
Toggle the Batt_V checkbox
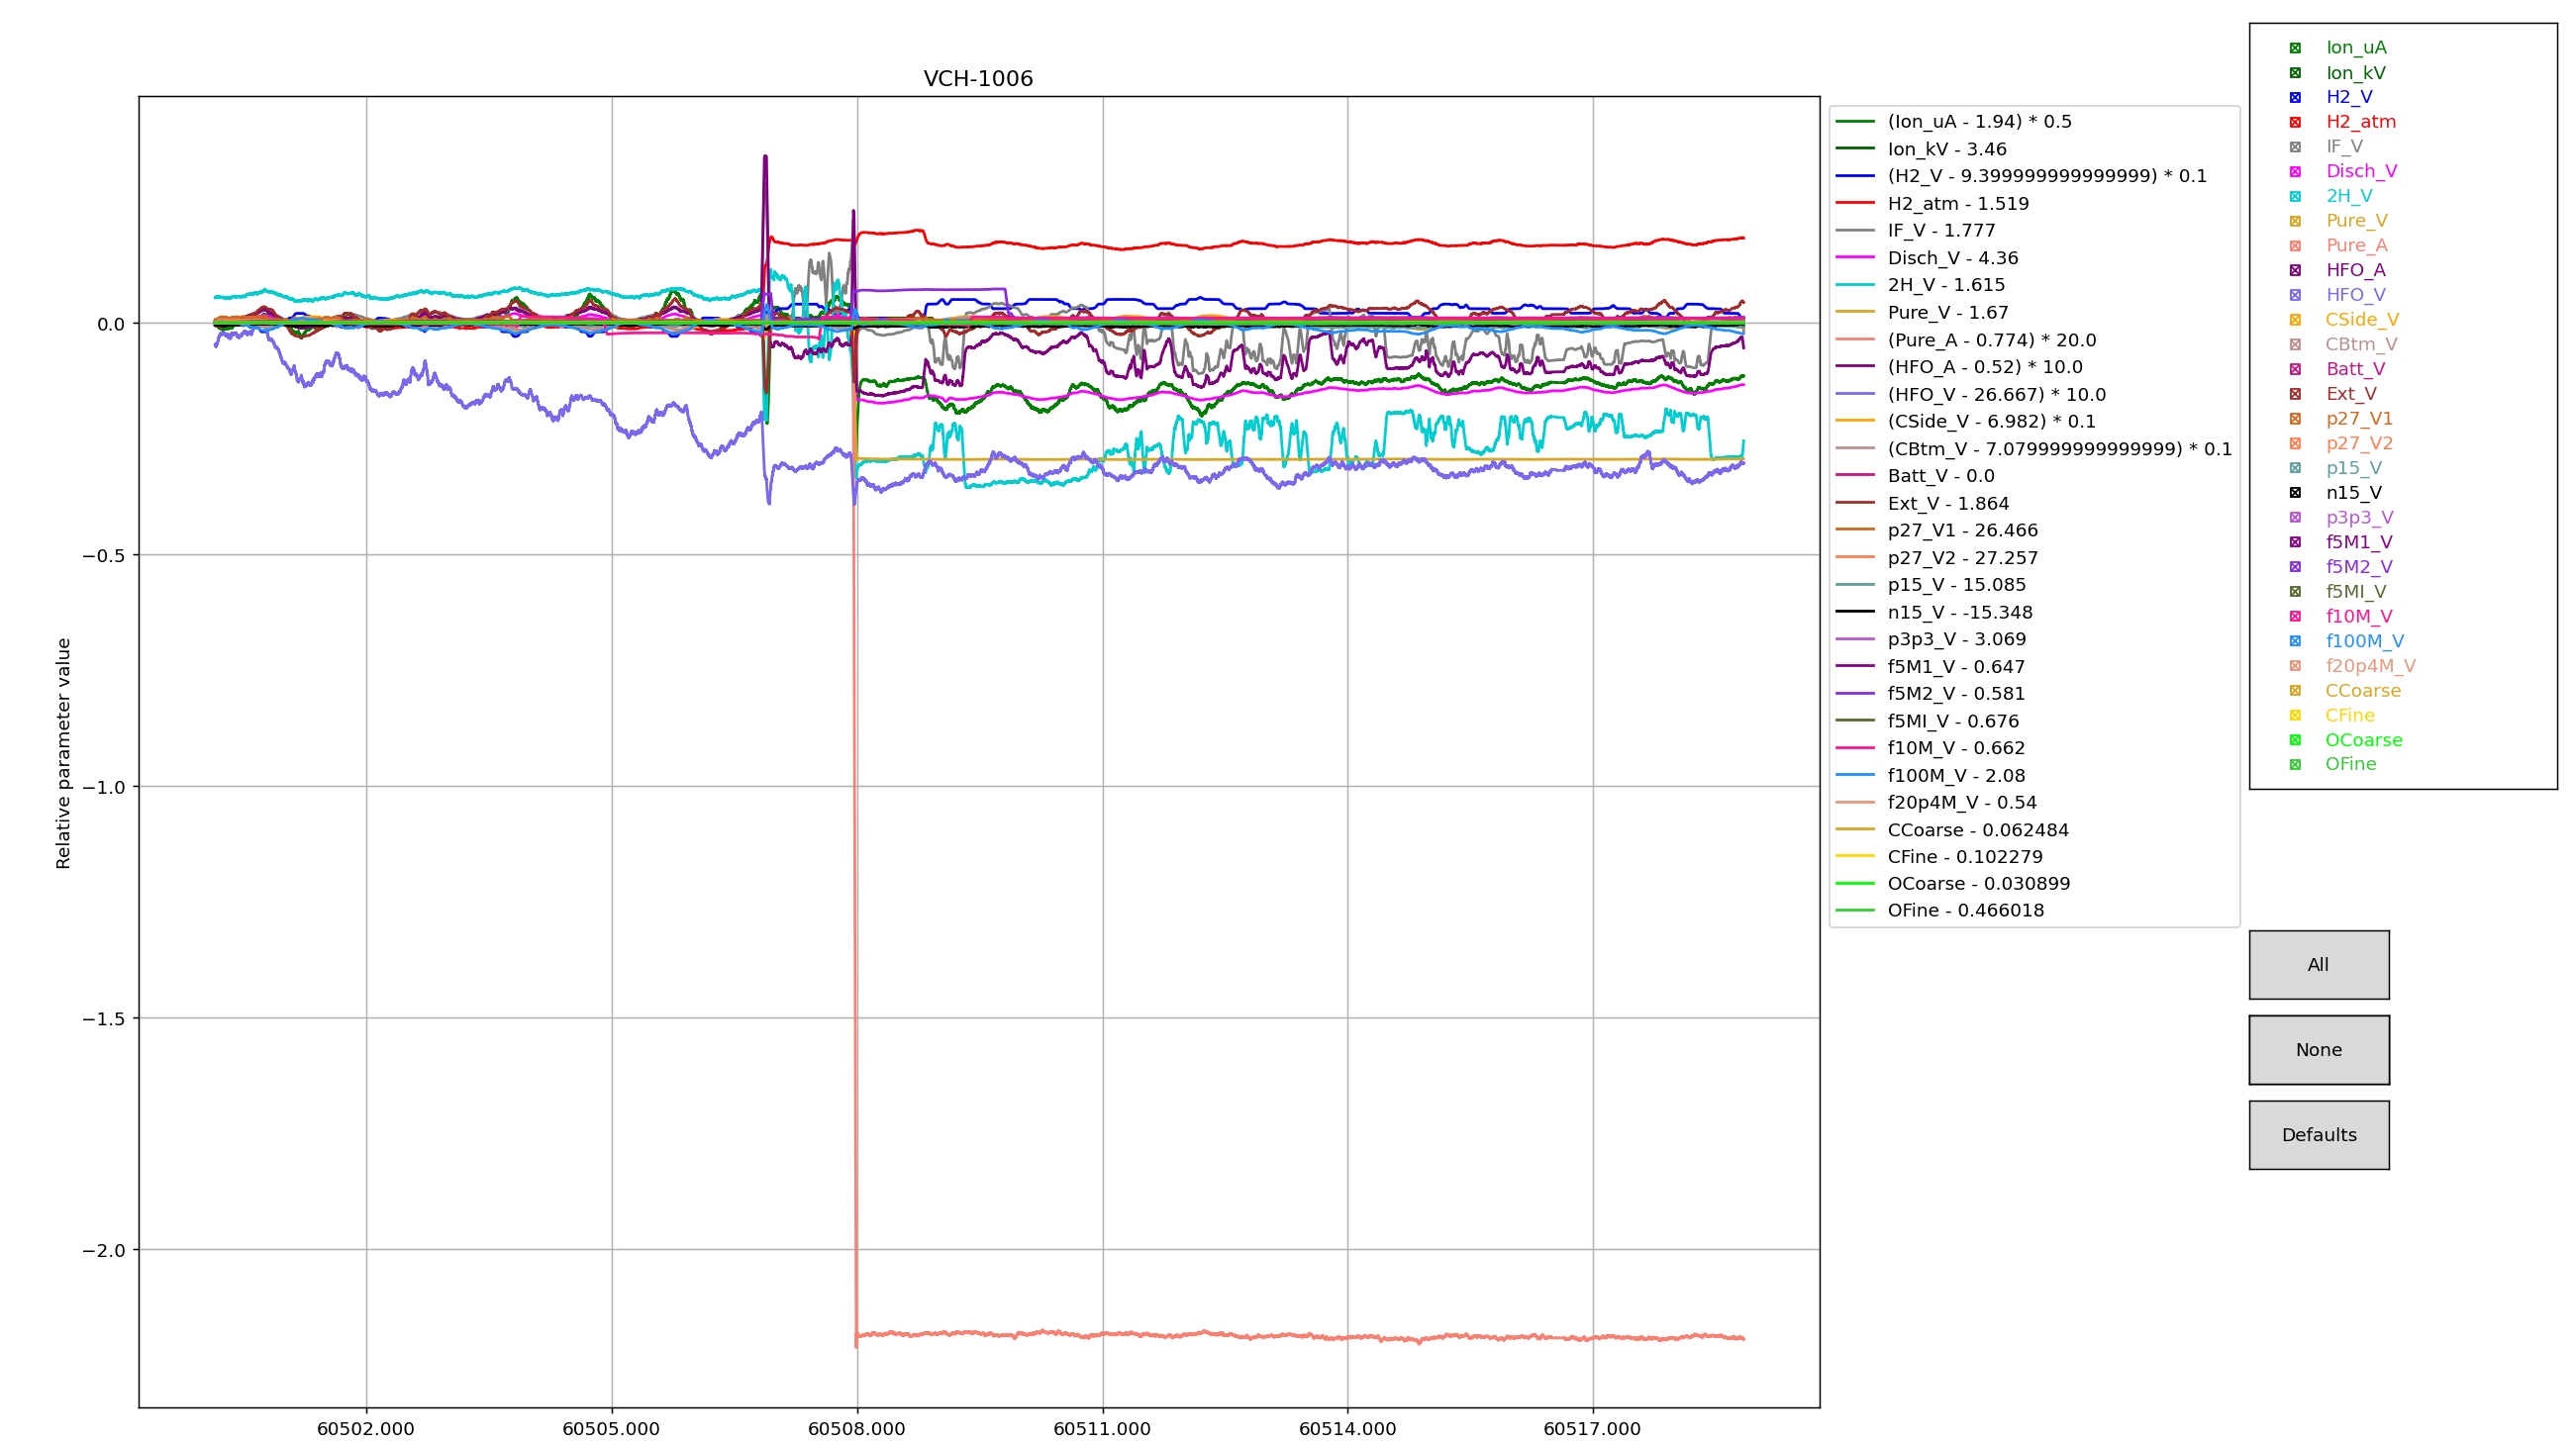coord(2295,369)
